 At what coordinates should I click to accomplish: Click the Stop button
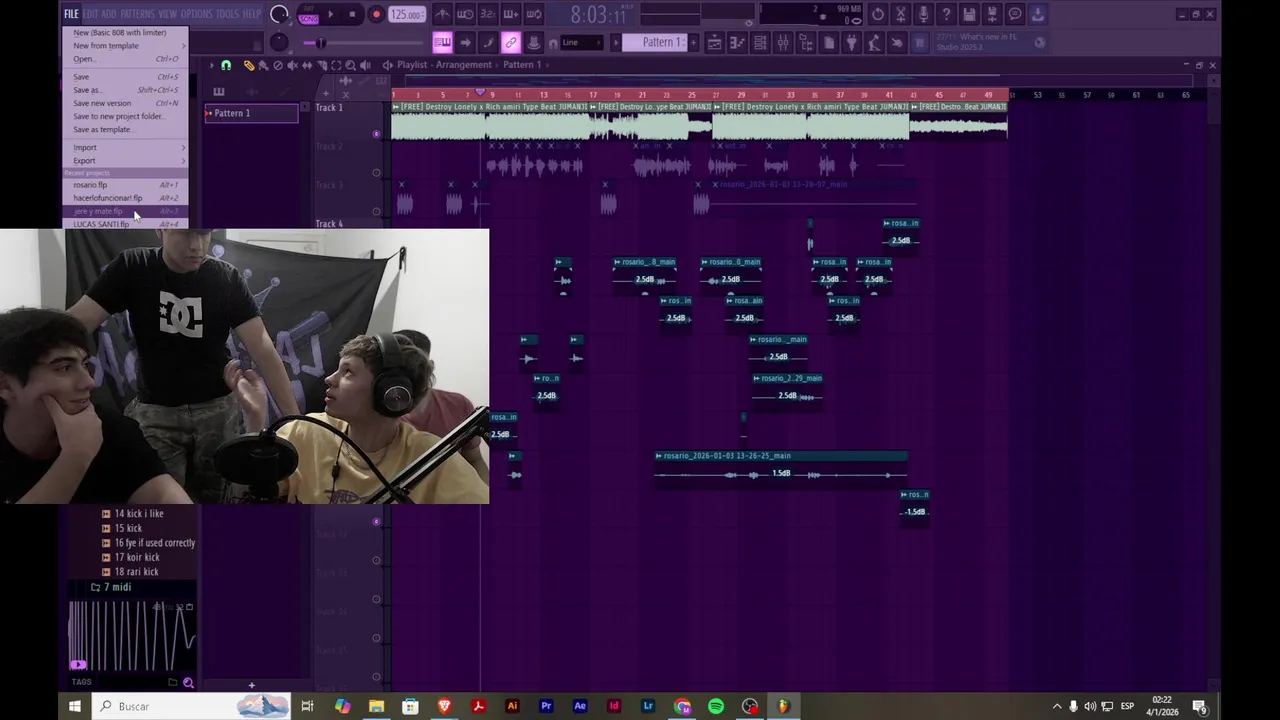tap(352, 14)
